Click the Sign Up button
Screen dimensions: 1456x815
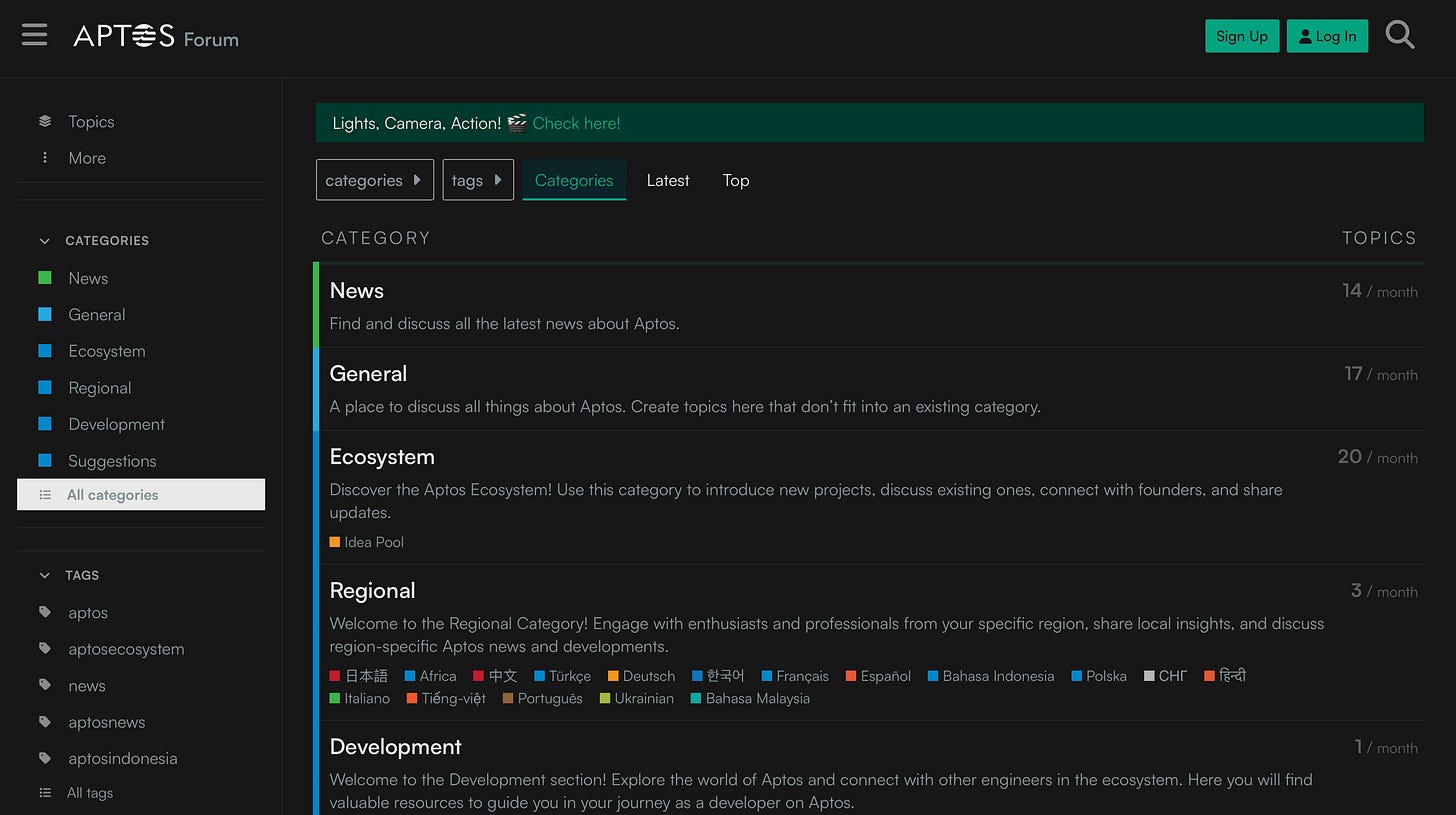(1242, 36)
